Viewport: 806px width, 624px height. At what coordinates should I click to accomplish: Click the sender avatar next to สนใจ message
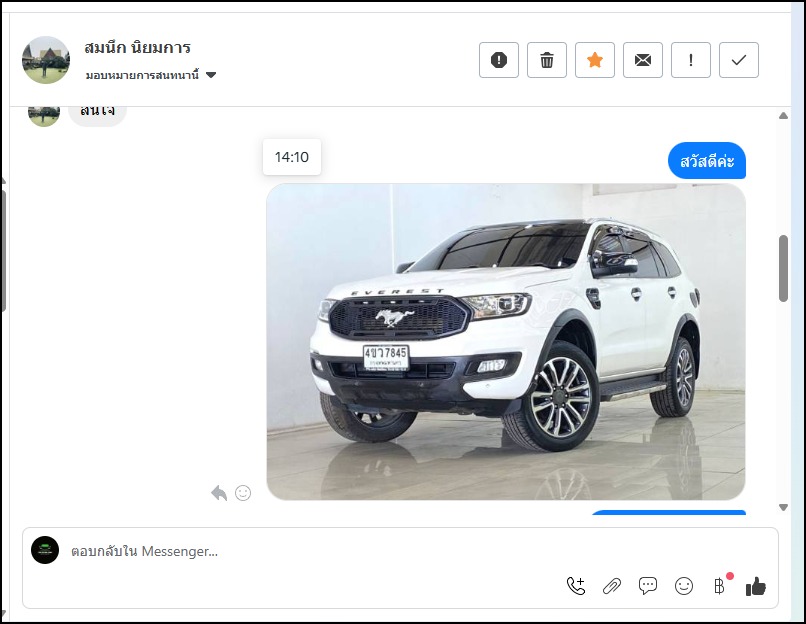44,115
